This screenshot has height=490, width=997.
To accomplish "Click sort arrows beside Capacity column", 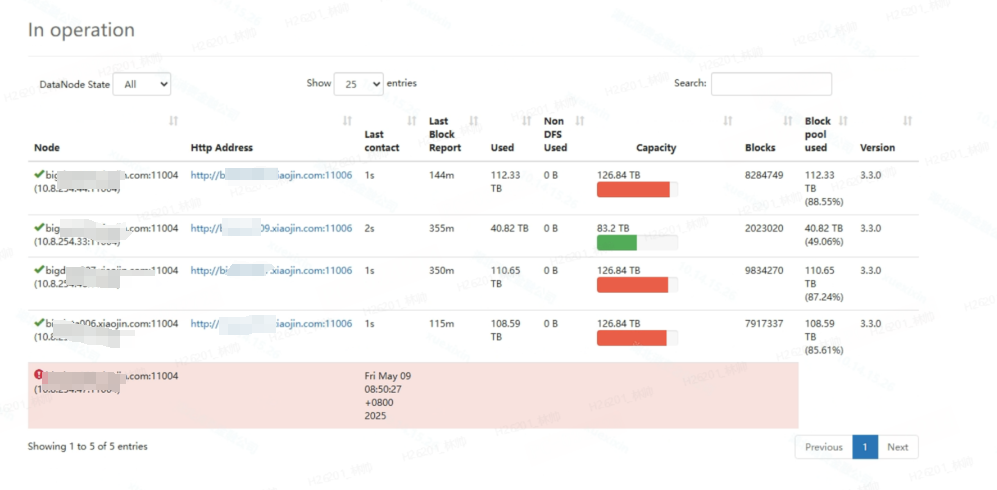I will [727, 121].
